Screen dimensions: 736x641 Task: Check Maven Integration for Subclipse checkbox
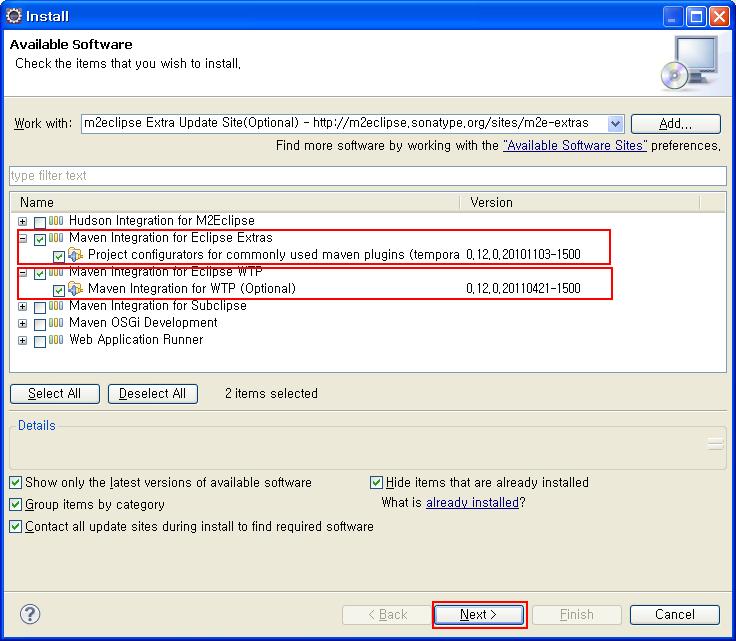tap(40, 307)
